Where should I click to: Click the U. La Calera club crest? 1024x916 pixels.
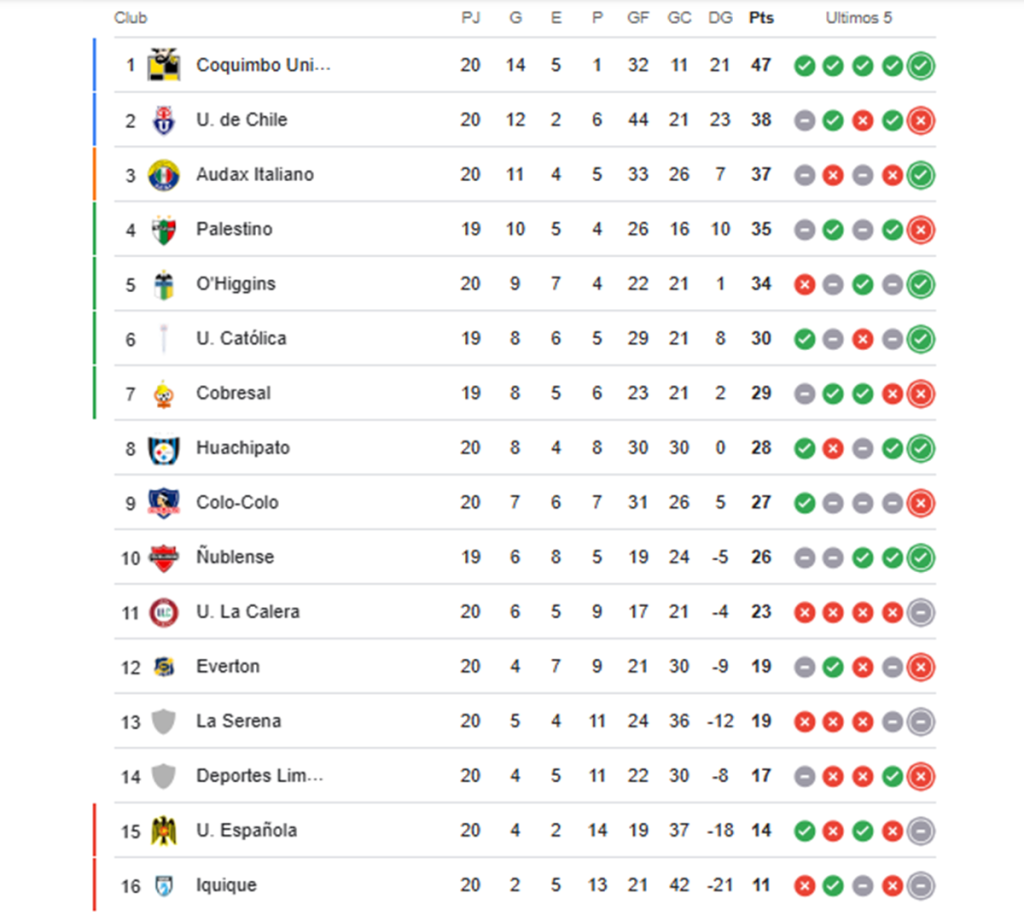[x=164, y=612]
